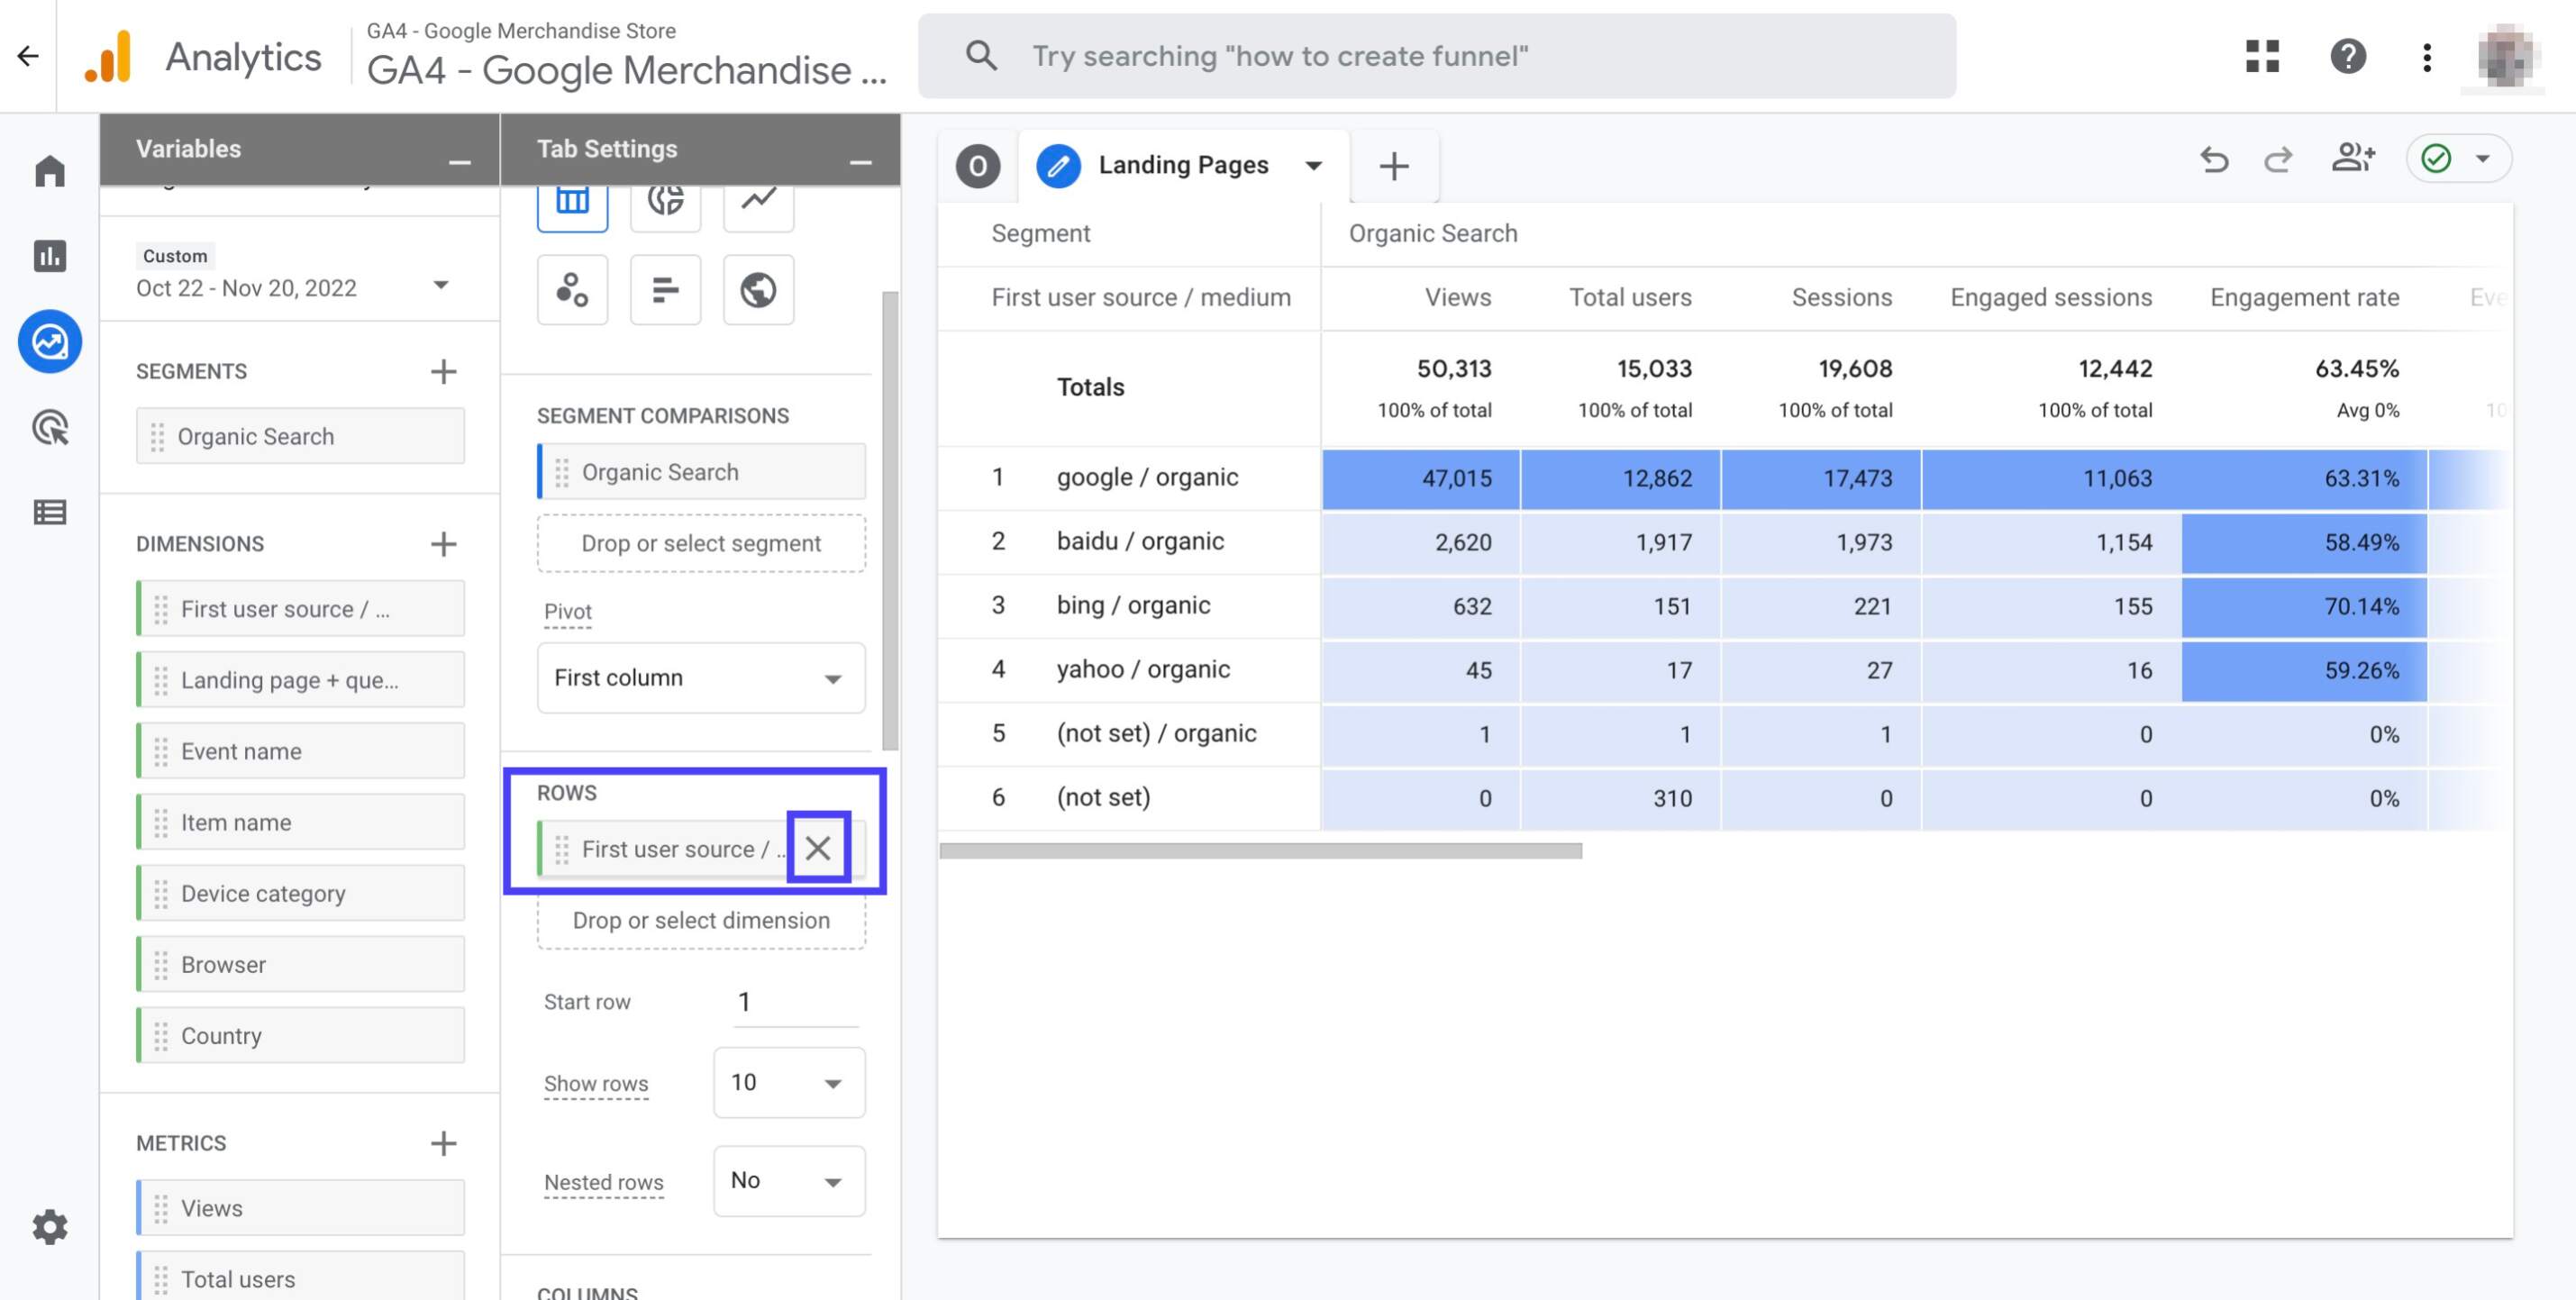Viewport: 2576px width, 1300px height.
Task: Click the filter/funnel icon in Tab Settings
Action: (665, 286)
